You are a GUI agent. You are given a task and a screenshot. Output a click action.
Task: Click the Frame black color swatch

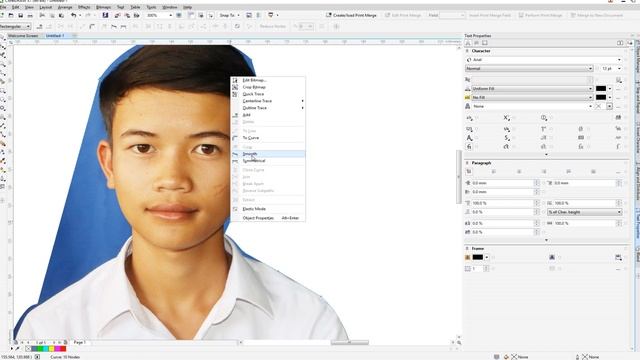478,257
